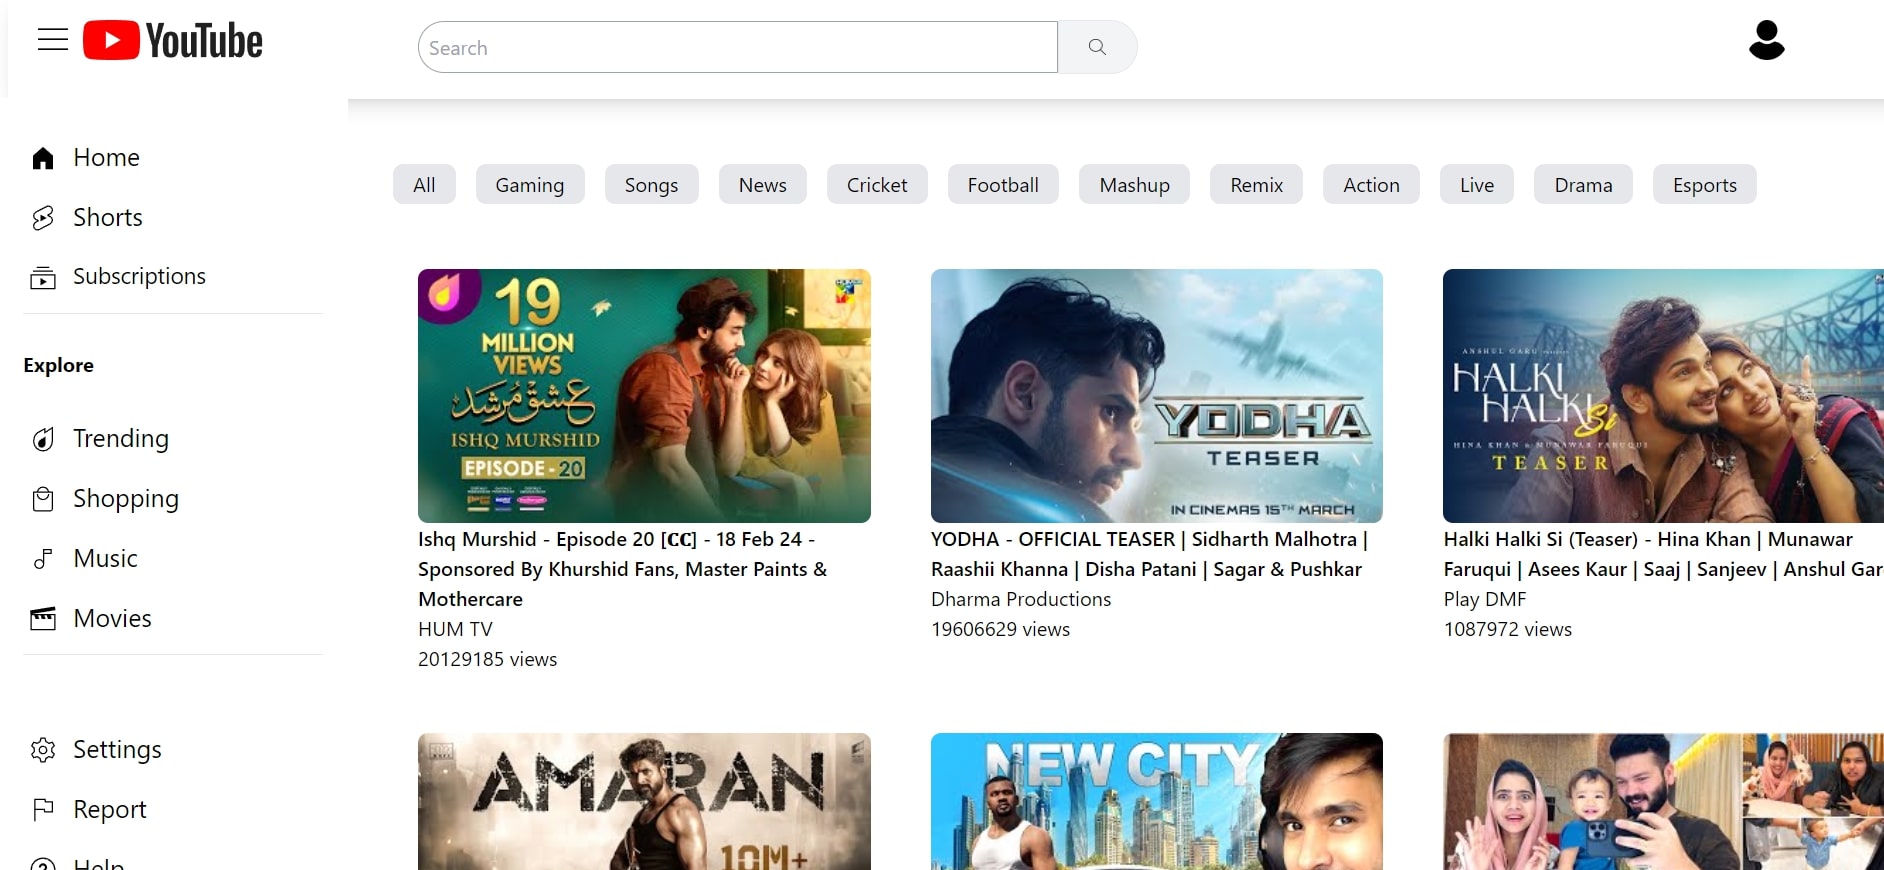Open Movies label under Explore
Viewport: 1884px width, 870px height.
(x=112, y=619)
